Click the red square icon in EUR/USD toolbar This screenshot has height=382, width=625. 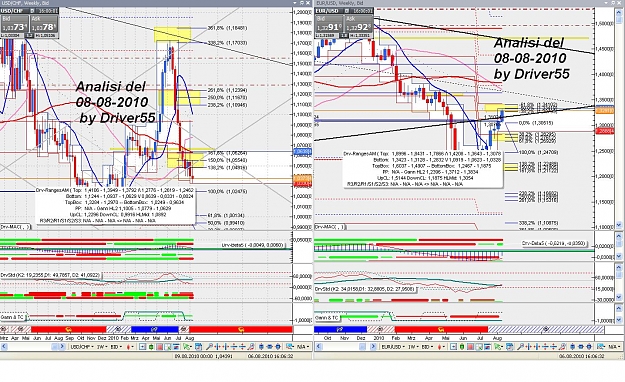pyautogui.click(x=470, y=347)
